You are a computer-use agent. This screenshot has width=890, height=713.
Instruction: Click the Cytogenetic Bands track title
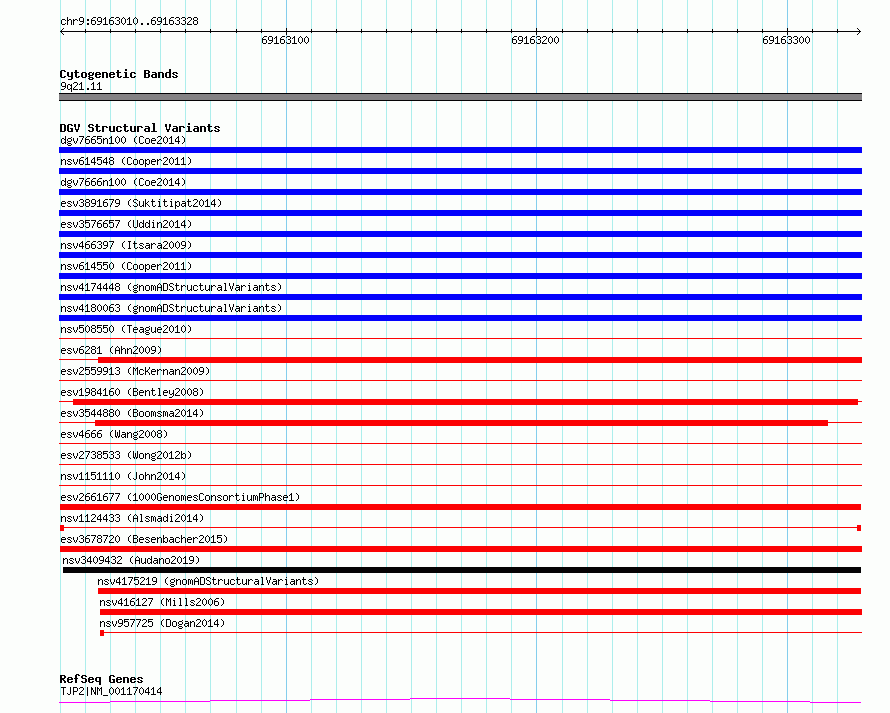pyautogui.click(x=119, y=74)
